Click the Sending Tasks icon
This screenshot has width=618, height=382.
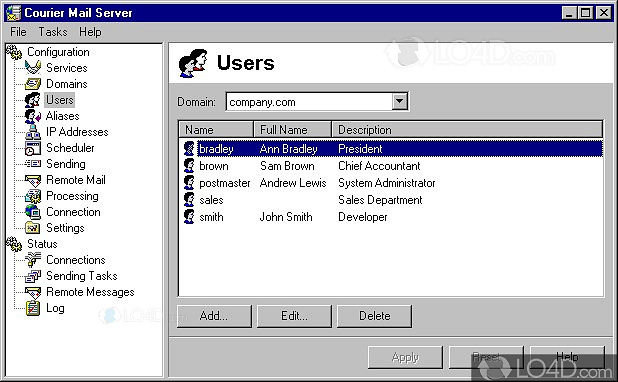tap(33, 276)
